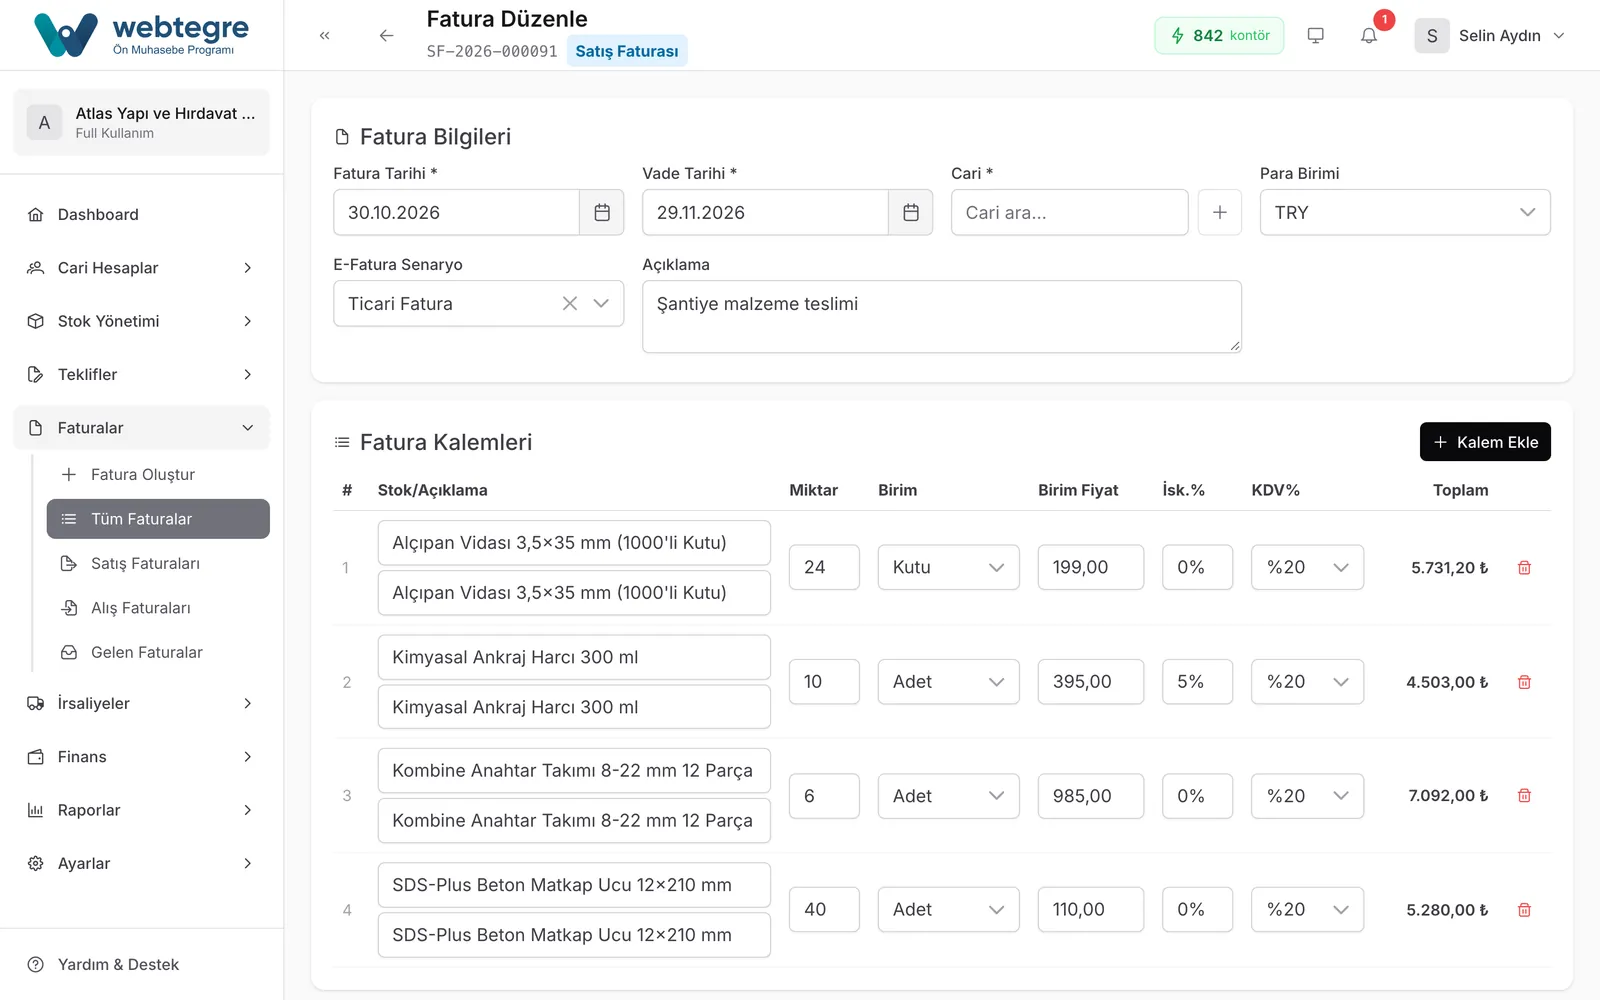Open Yardım & Destek help item
1600x1000 pixels.
pos(142,964)
